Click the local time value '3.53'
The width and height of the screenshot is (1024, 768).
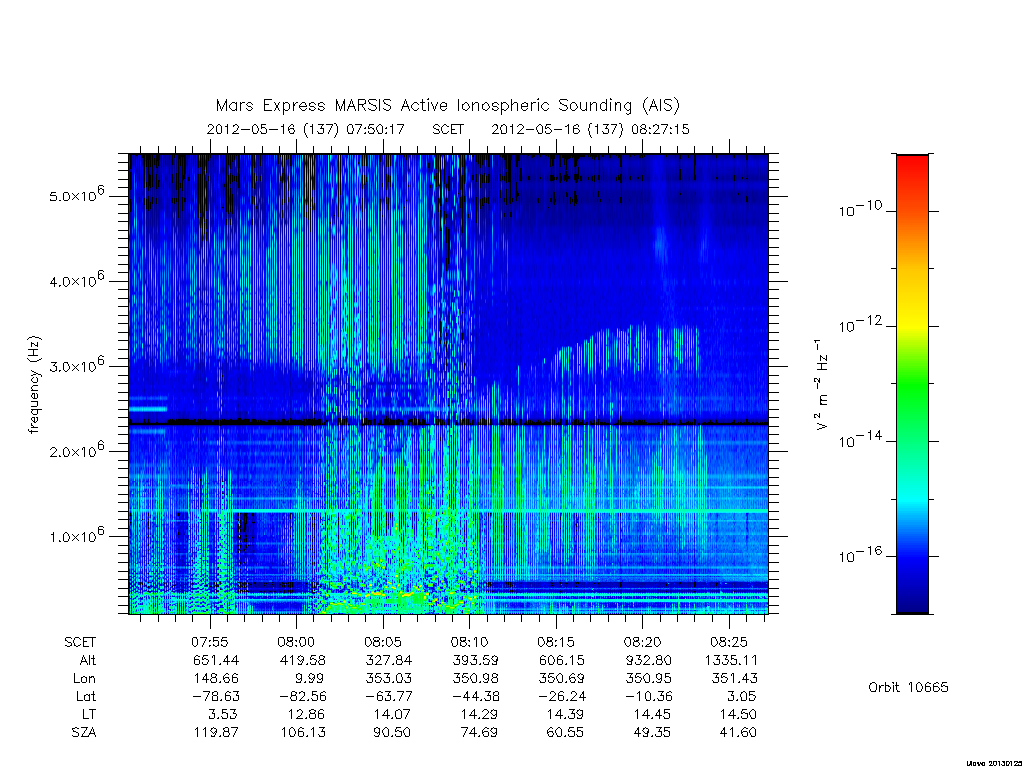click(x=222, y=714)
